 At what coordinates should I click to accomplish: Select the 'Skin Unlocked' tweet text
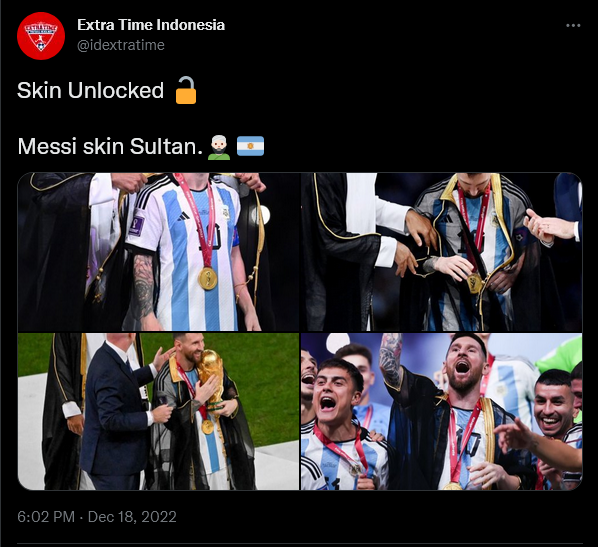coord(90,90)
